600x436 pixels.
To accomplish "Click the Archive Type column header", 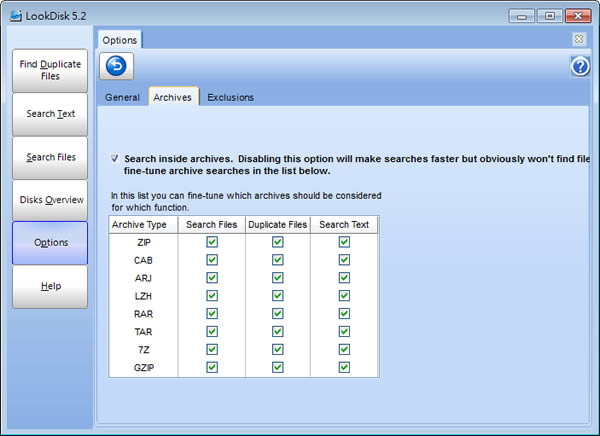I will 143,225.
